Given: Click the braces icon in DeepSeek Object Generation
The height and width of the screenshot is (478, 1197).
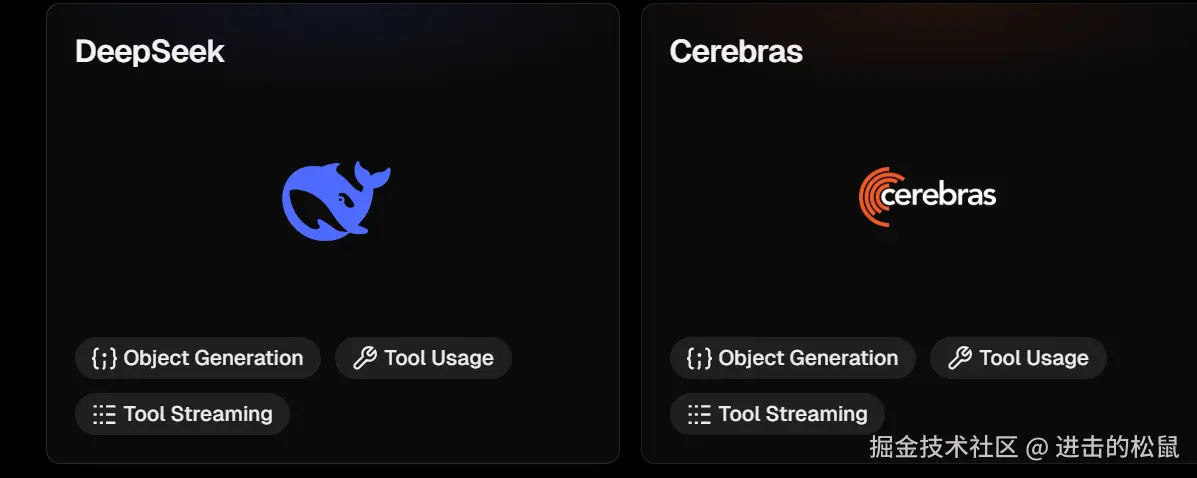Looking at the screenshot, I should (104, 358).
